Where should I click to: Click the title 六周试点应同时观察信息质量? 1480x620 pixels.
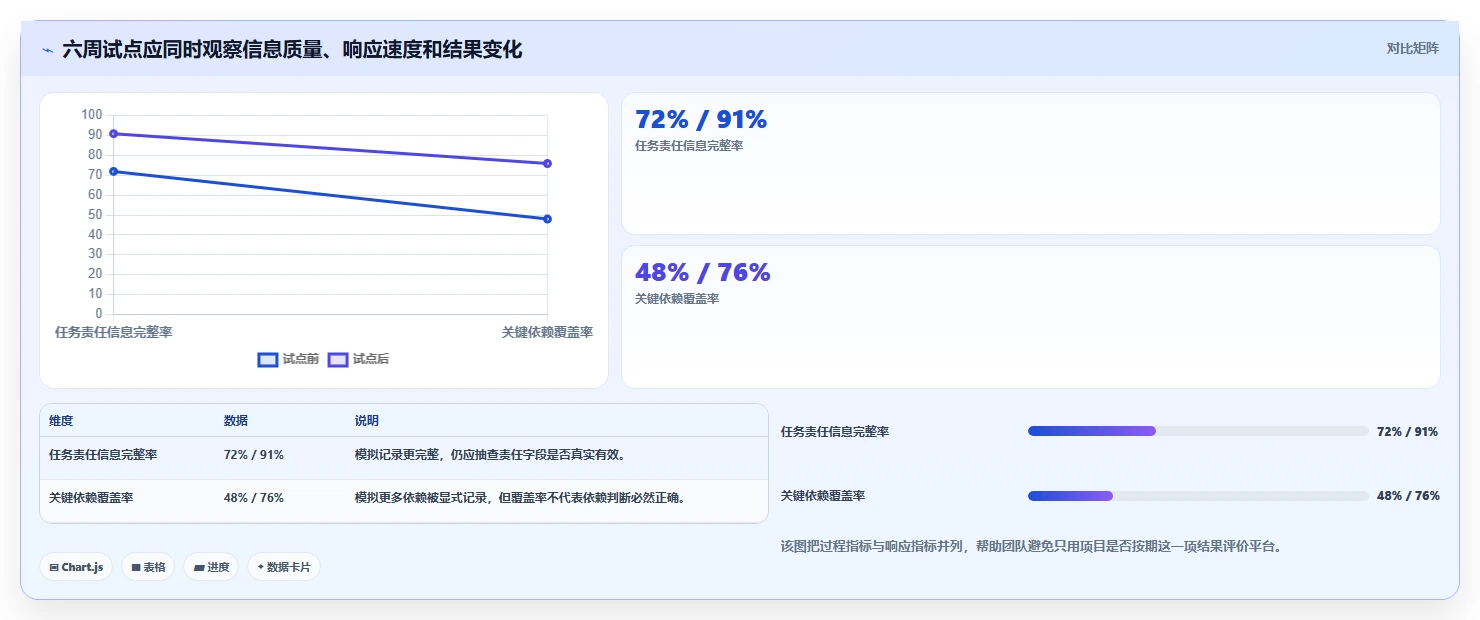(292, 50)
